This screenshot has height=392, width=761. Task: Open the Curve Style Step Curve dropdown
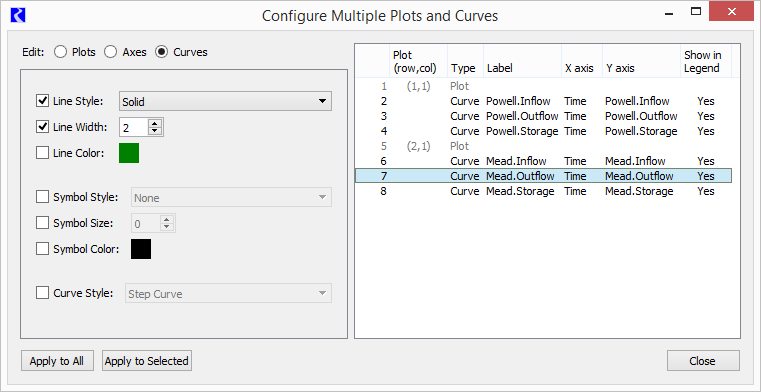pyautogui.click(x=228, y=294)
